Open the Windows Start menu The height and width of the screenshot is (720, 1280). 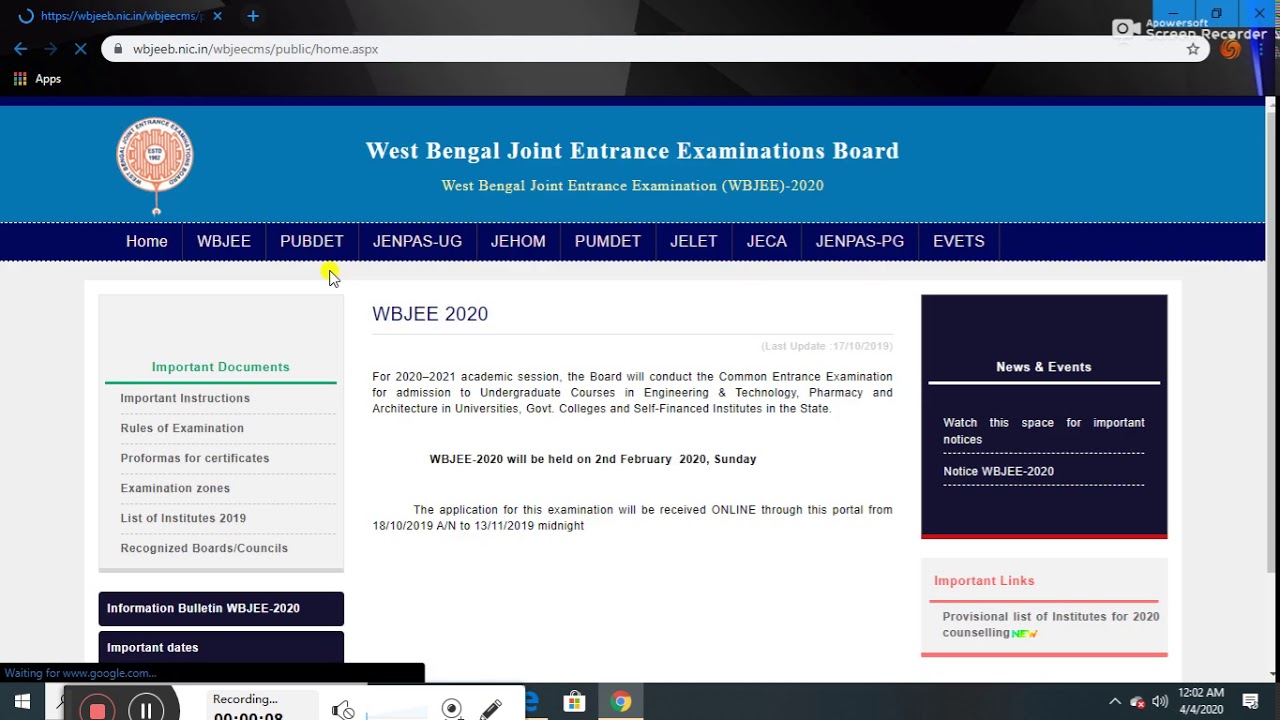[22, 702]
